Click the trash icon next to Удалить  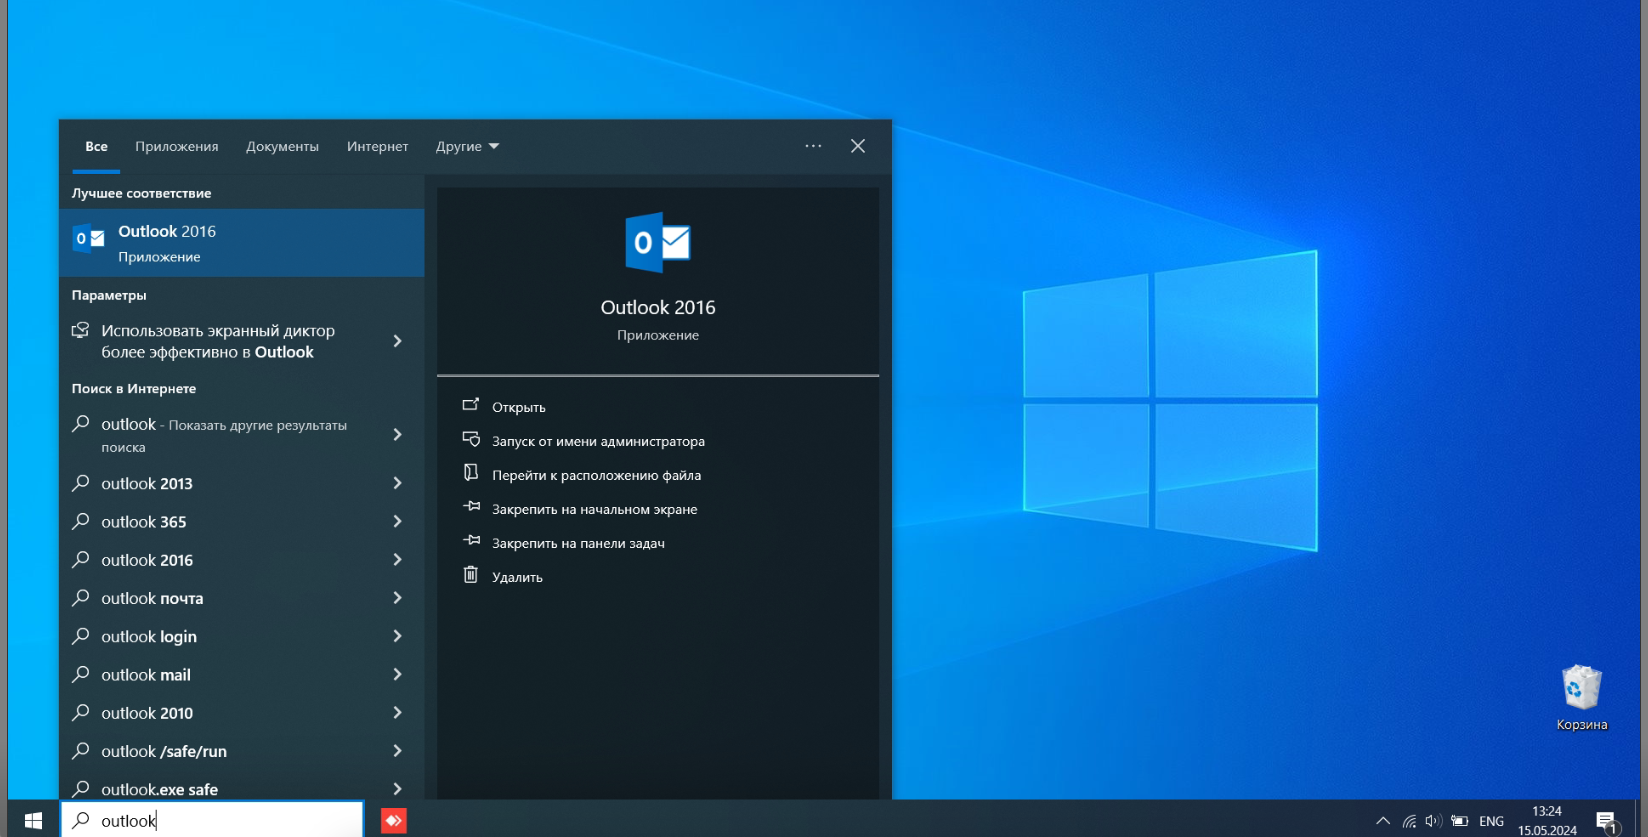tap(470, 575)
